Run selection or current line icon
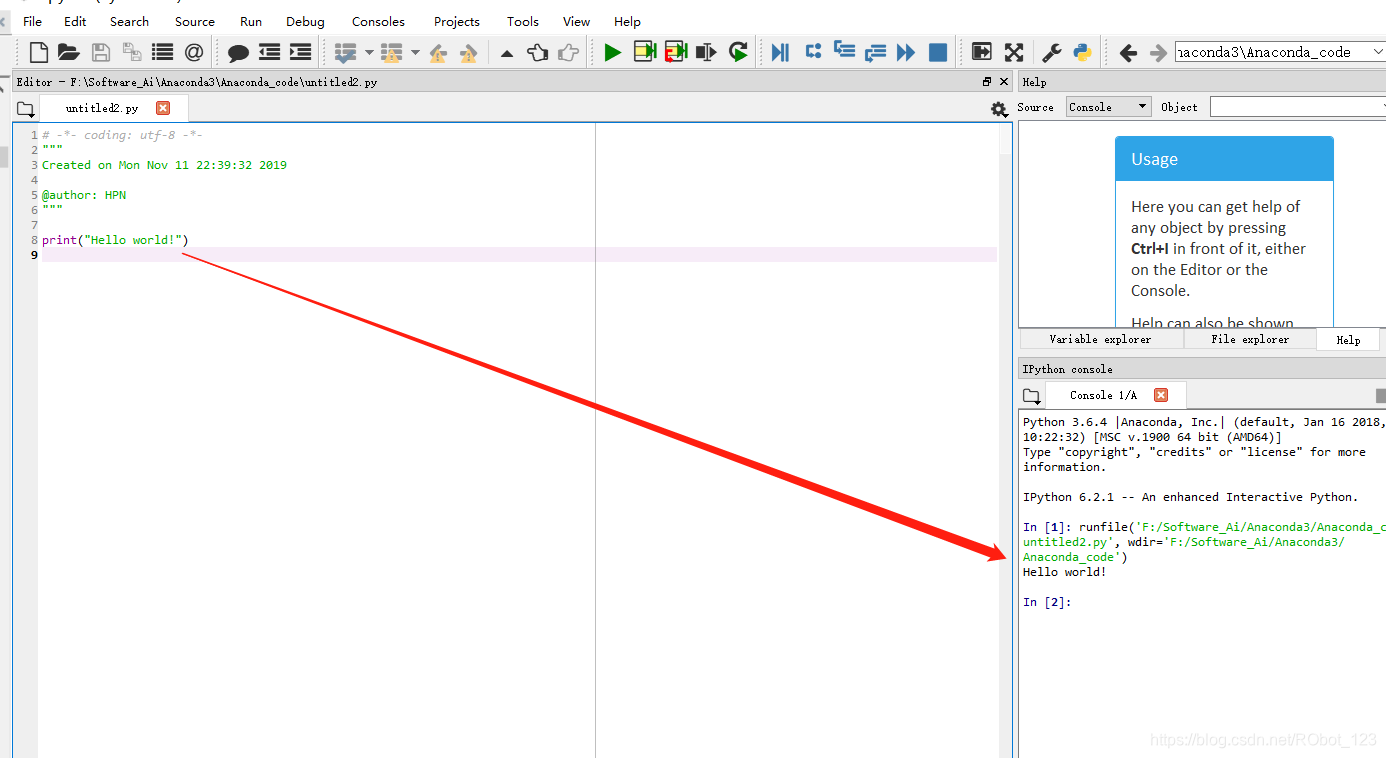The height and width of the screenshot is (758, 1386). [707, 52]
